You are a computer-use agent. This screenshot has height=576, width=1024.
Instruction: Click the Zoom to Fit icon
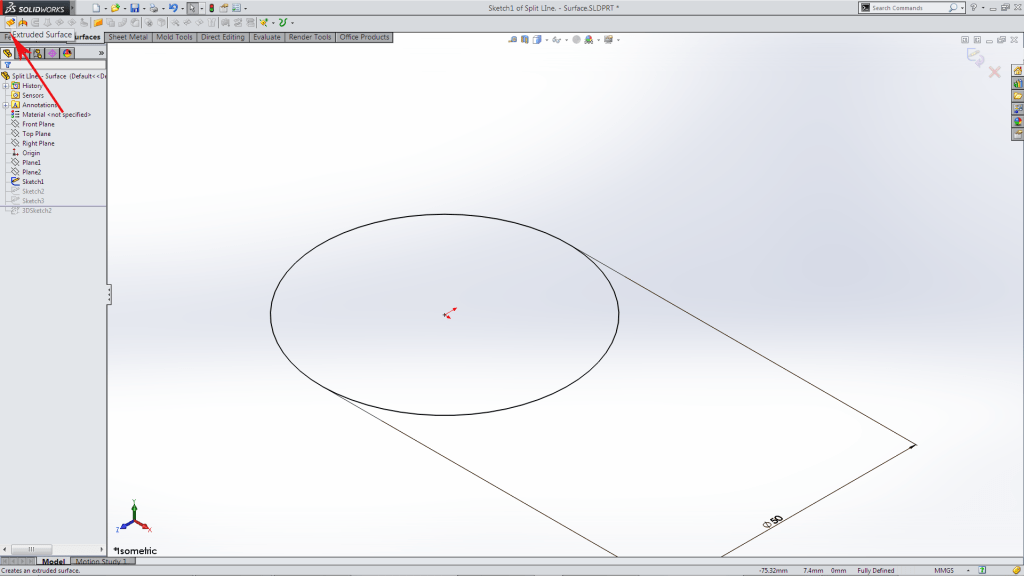pyautogui.click(x=511, y=41)
